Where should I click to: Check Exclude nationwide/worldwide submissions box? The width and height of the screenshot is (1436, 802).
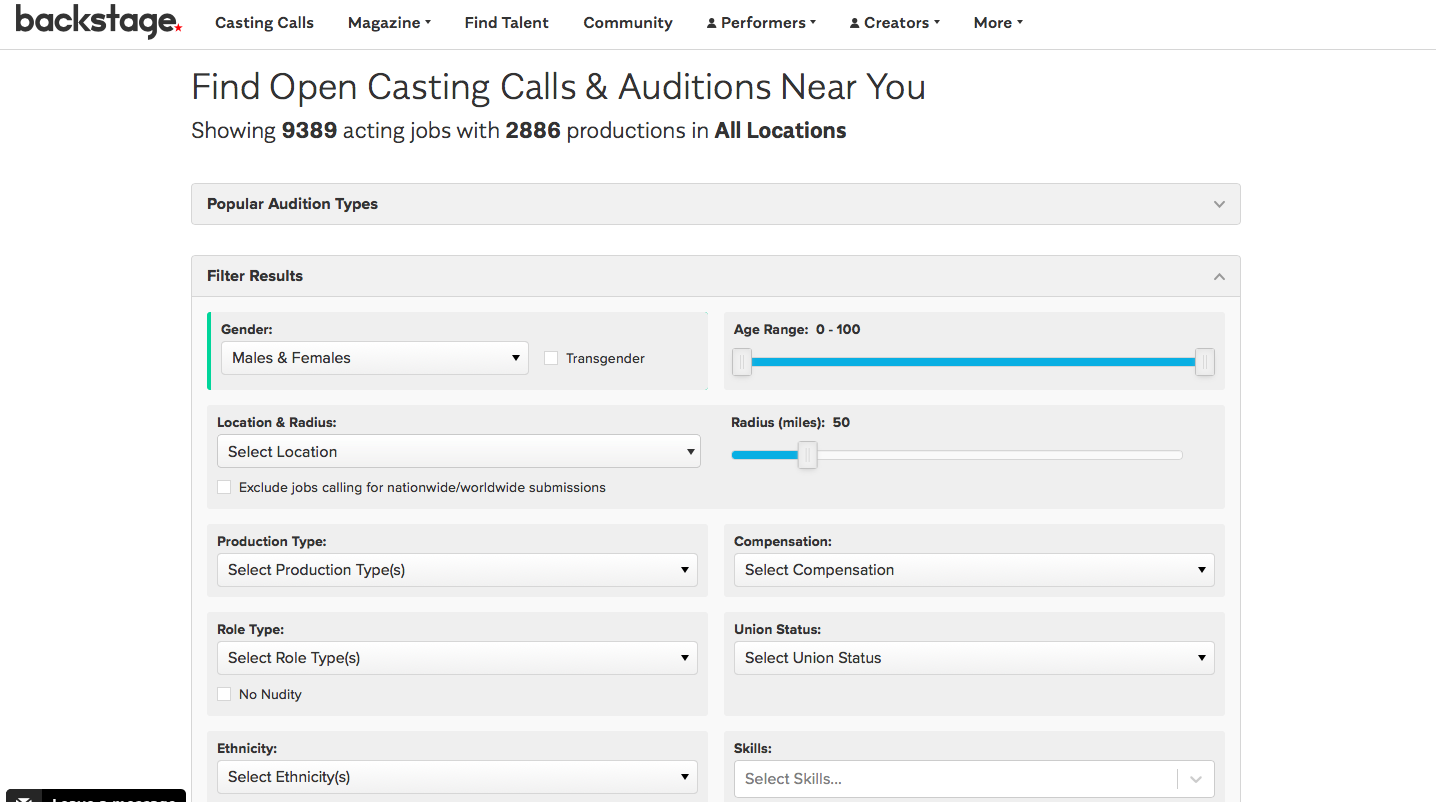(224, 488)
